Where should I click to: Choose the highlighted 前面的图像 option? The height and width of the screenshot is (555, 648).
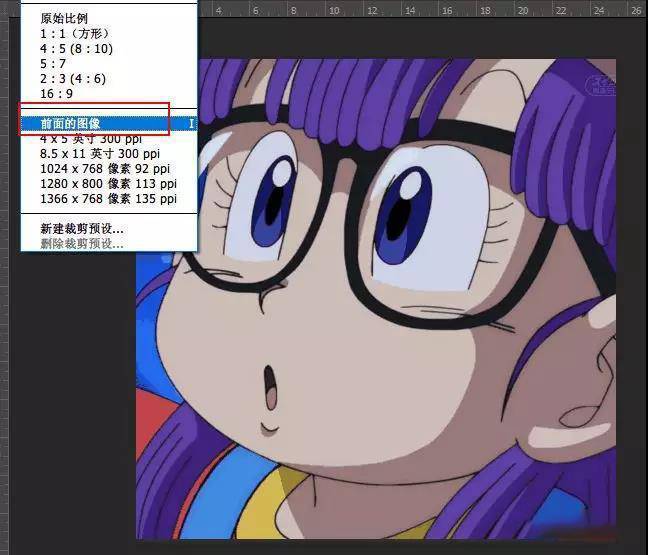[109, 124]
